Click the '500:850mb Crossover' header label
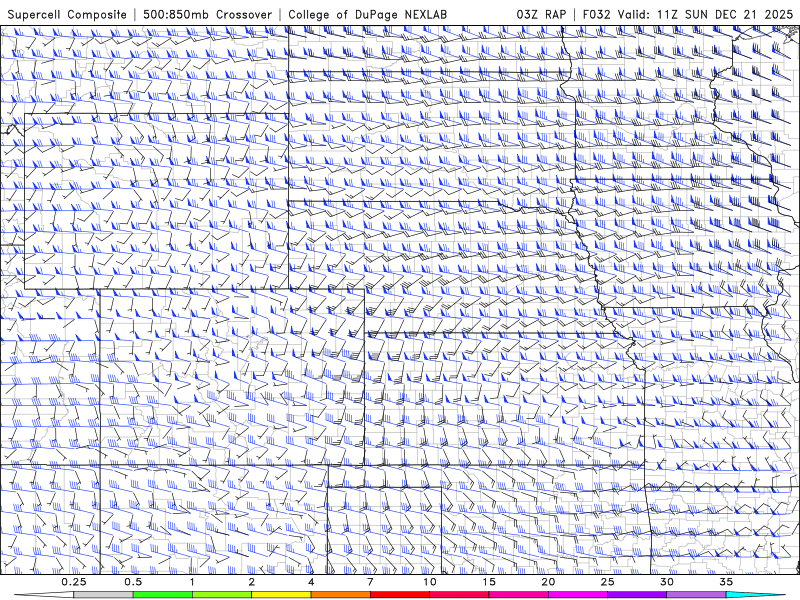800x600 pixels. pos(207,14)
